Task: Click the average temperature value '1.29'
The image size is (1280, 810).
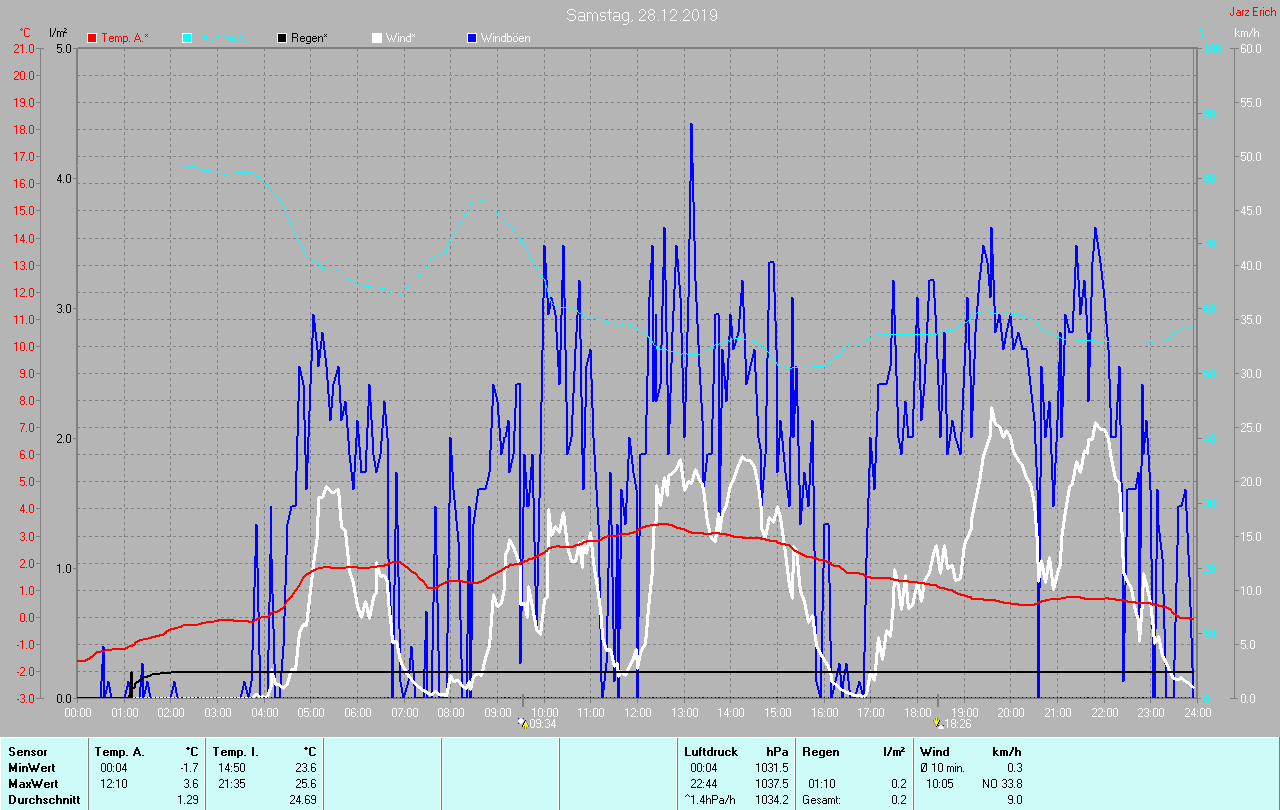Action: 188,800
